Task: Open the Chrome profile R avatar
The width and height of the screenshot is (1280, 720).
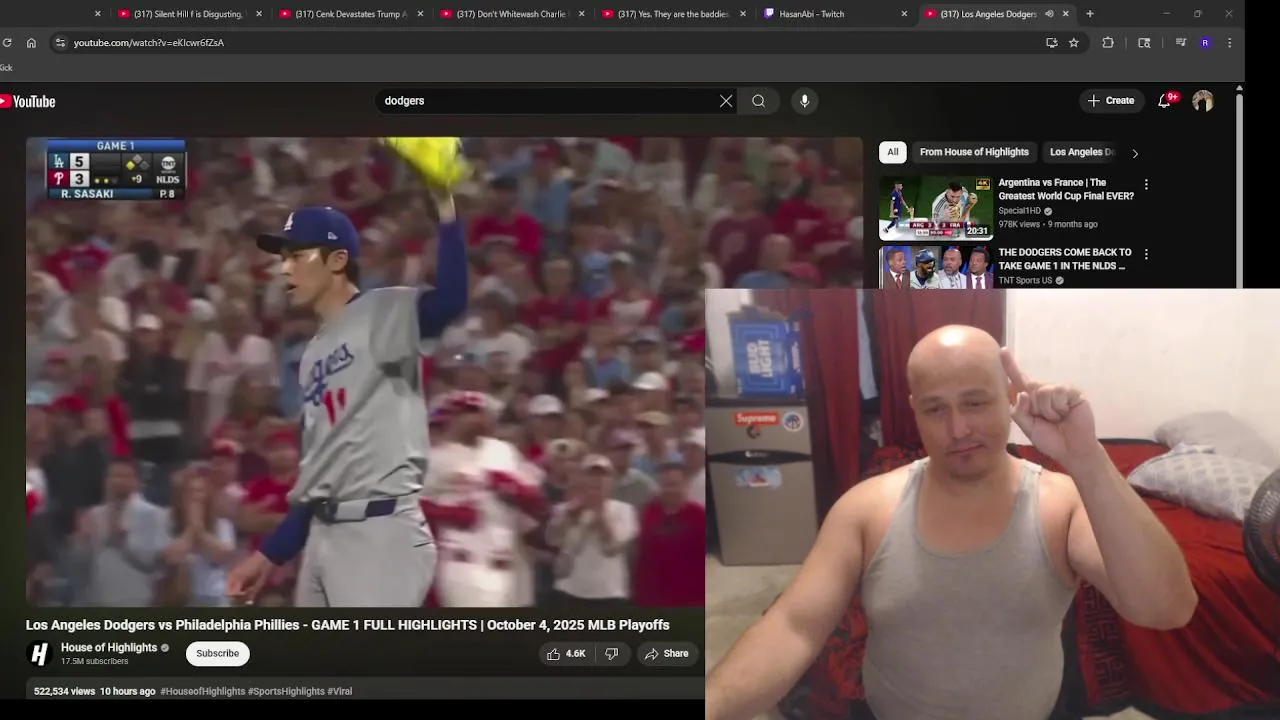Action: [1205, 43]
